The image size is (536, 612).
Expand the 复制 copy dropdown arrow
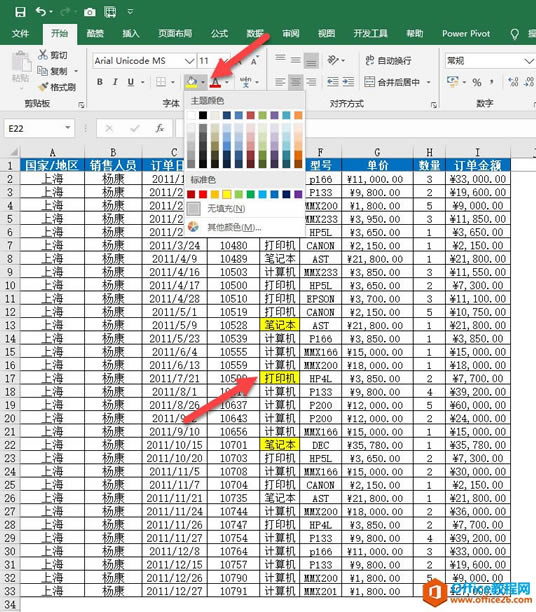click(76, 71)
